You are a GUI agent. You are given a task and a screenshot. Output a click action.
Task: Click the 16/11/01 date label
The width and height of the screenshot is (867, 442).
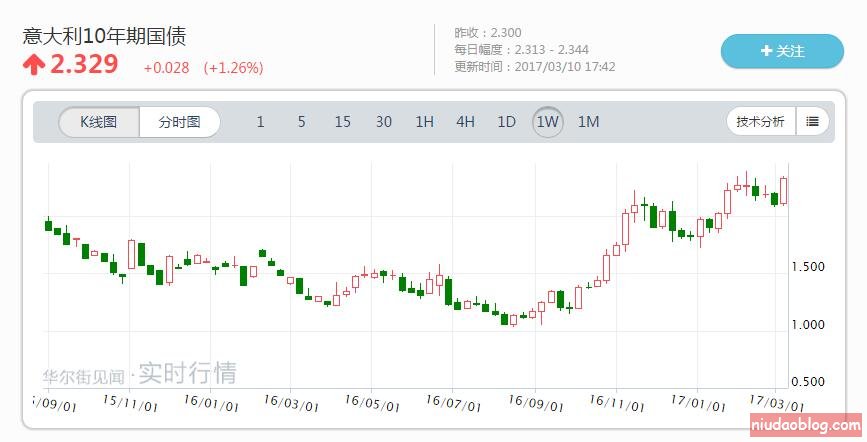coord(617,403)
